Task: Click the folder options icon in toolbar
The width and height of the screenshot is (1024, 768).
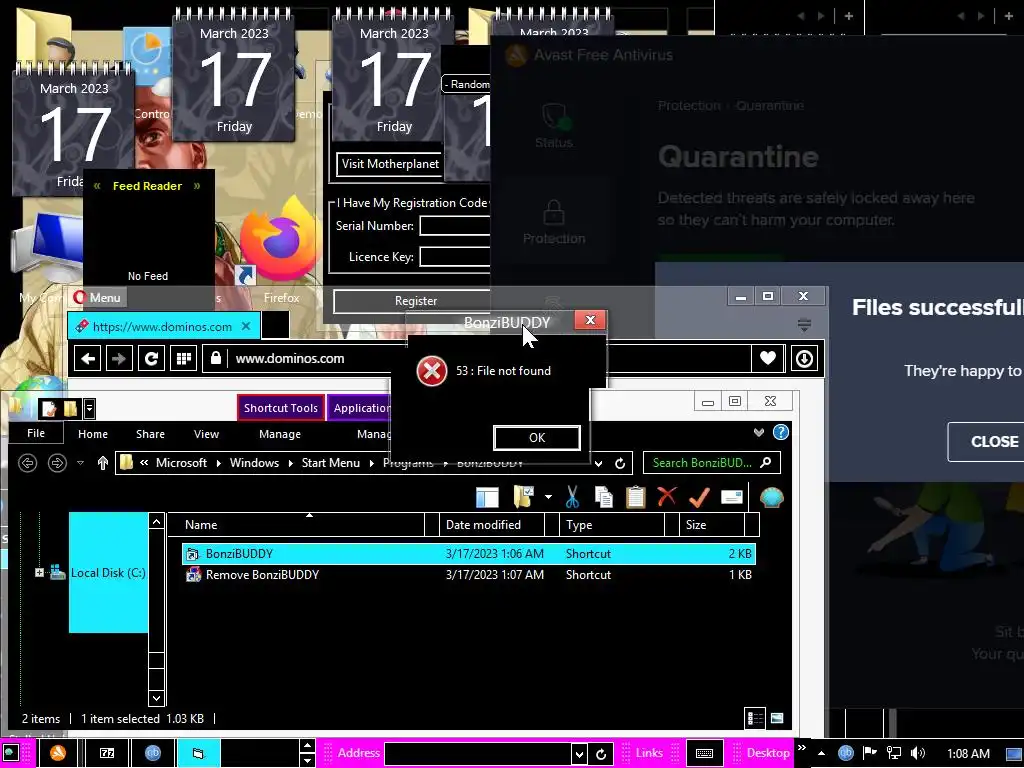Action: click(x=524, y=497)
